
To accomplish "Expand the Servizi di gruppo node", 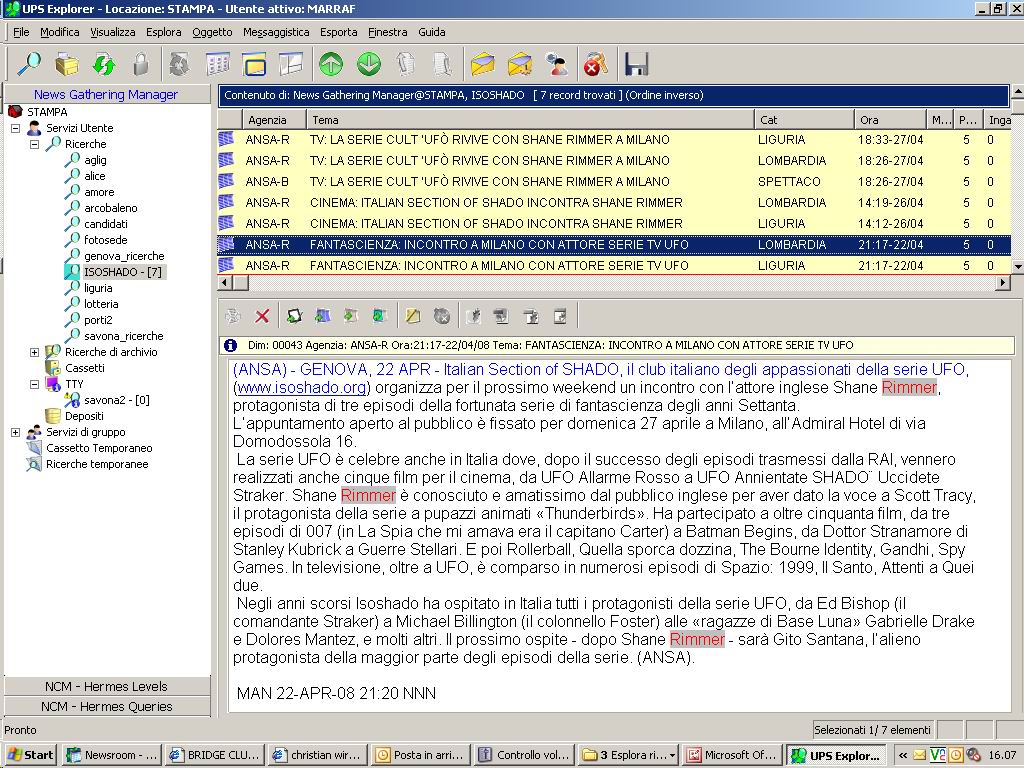I will (x=15, y=432).
